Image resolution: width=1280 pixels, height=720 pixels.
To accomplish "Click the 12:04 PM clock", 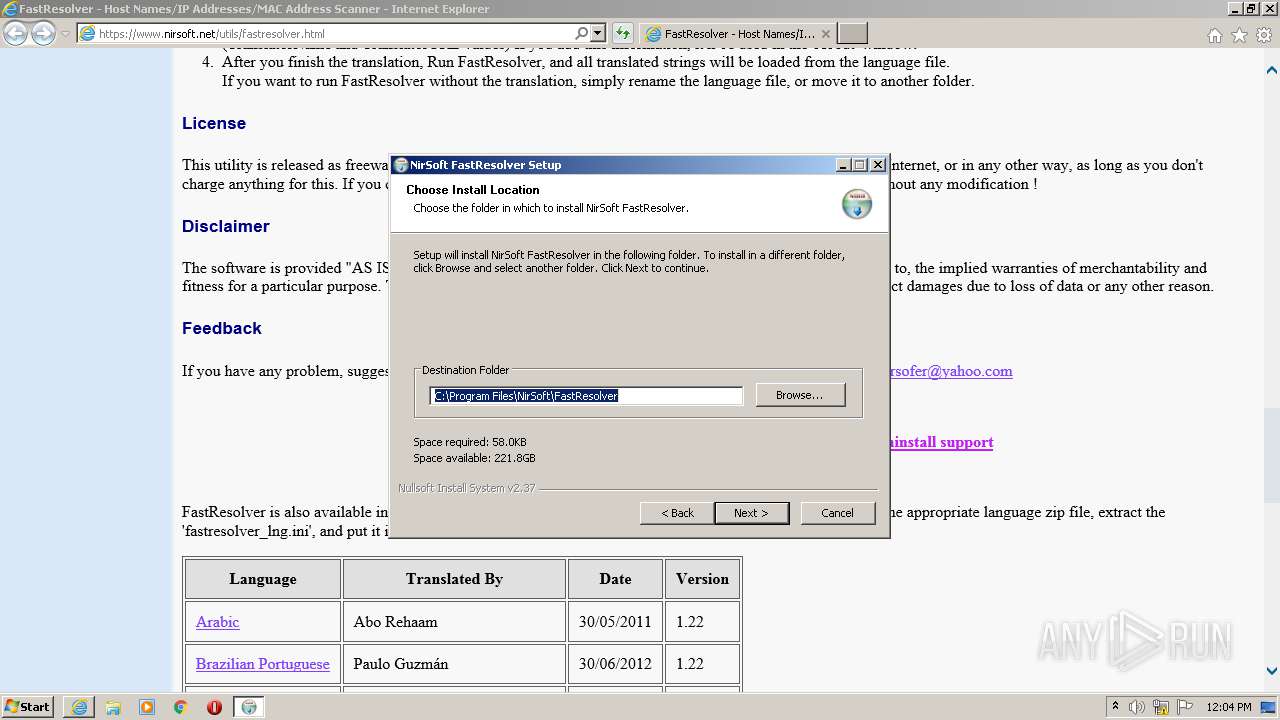I will click(1229, 707).
